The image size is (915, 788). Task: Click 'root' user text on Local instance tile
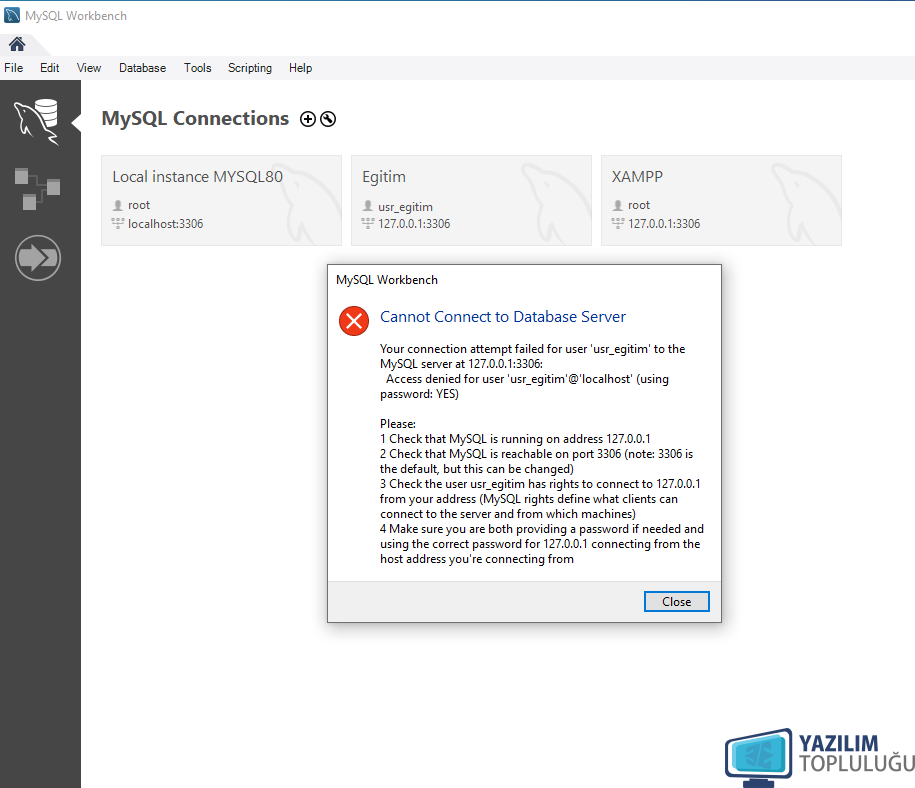pos(139,205)
